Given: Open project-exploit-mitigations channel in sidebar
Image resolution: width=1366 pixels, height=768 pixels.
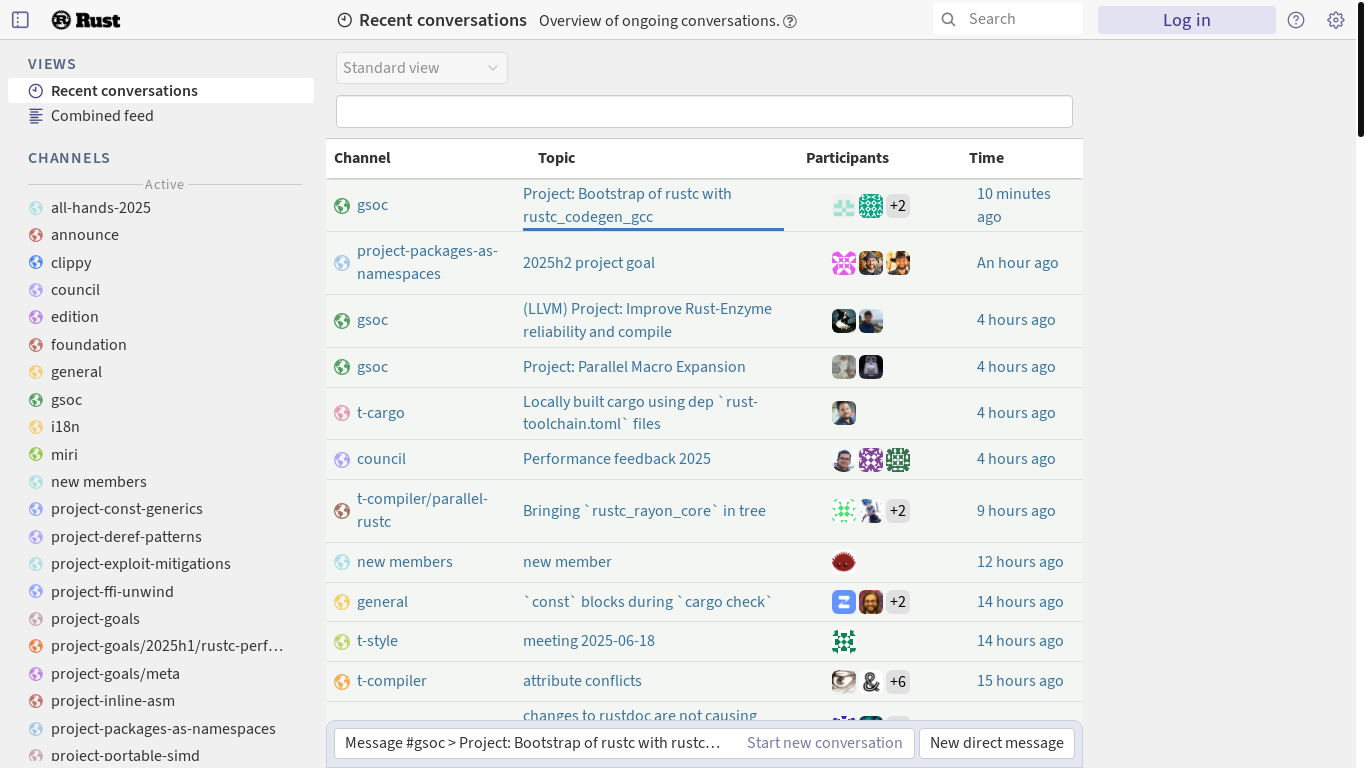Looking at the screenshot, I should [141, 564].
